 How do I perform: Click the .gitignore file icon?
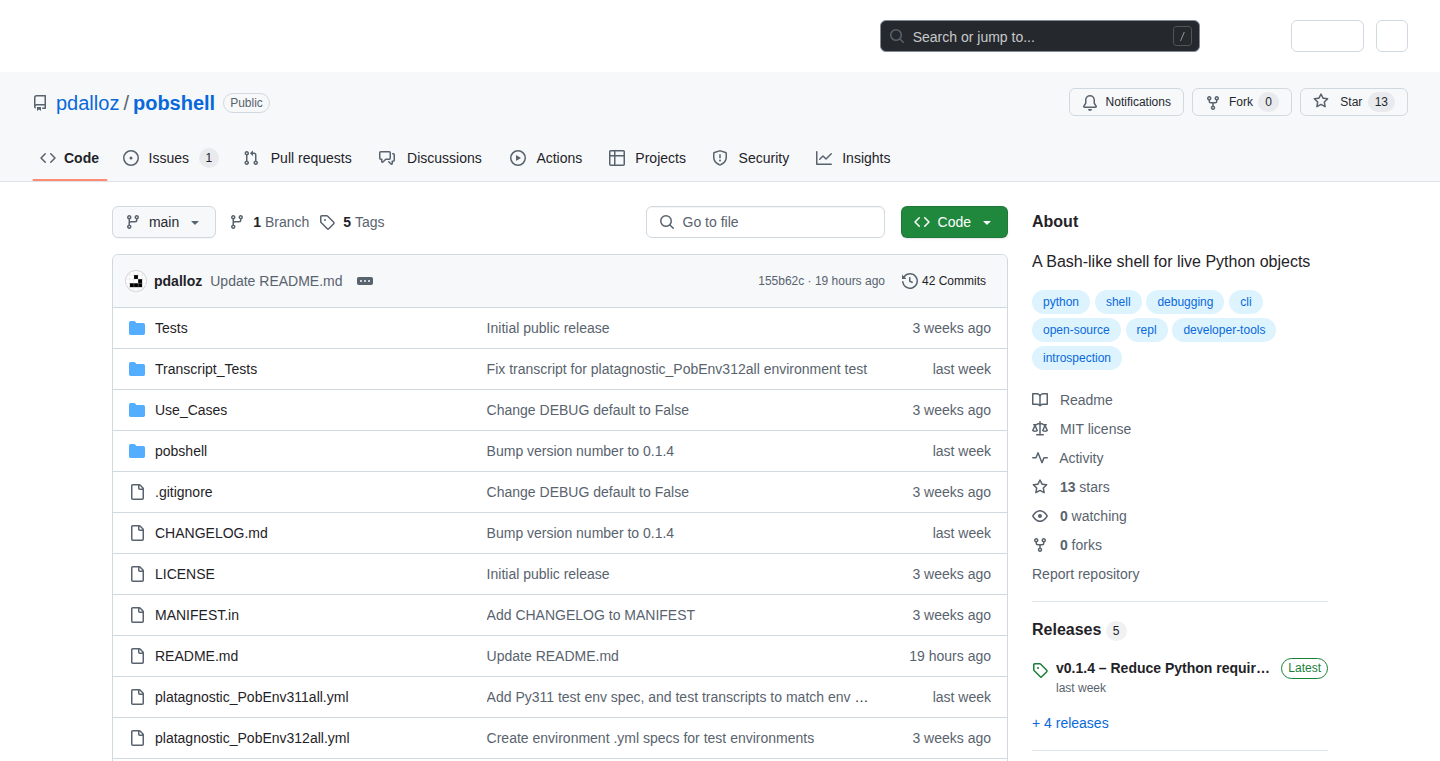(x=137, y=492)
